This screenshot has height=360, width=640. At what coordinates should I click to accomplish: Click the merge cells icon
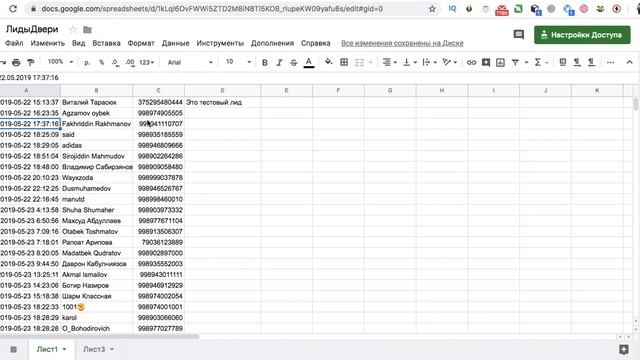tap(359, 62)
